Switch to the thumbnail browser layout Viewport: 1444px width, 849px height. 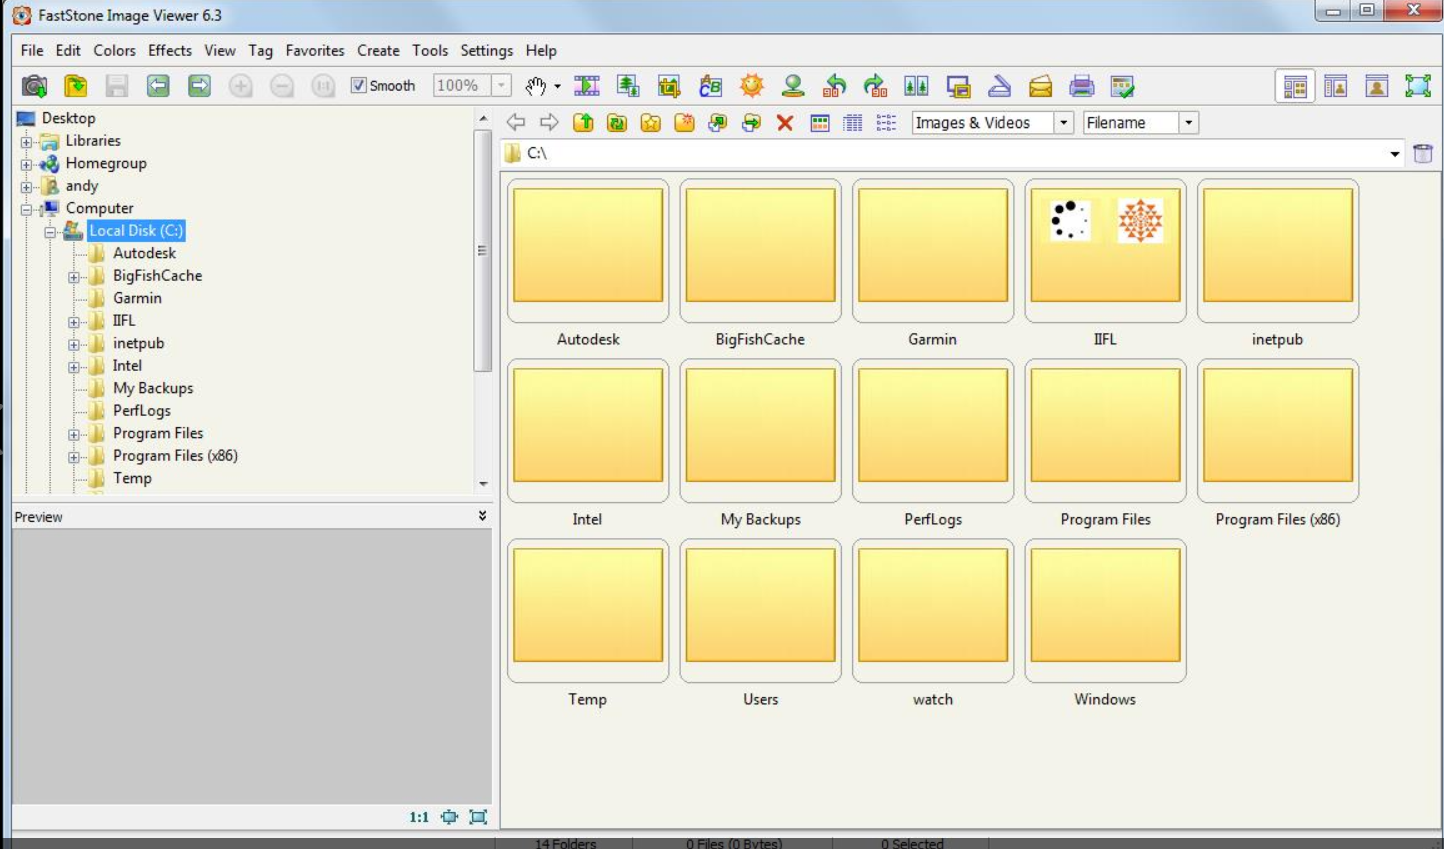(1295, 86)
